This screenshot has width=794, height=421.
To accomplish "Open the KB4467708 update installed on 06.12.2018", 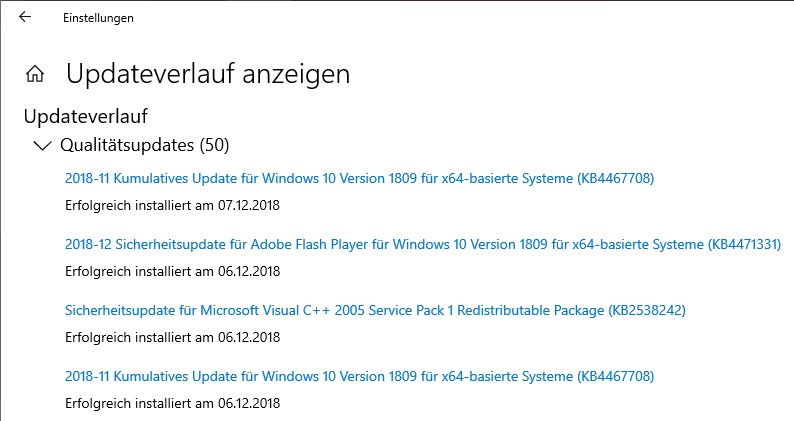I will point(360,376).
